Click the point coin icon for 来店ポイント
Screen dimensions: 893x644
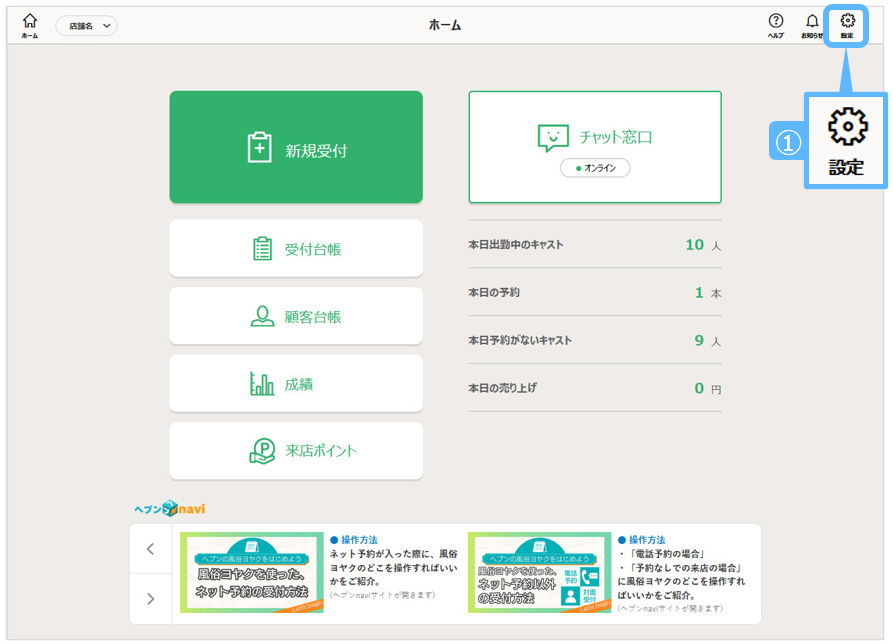coord(262,451)
